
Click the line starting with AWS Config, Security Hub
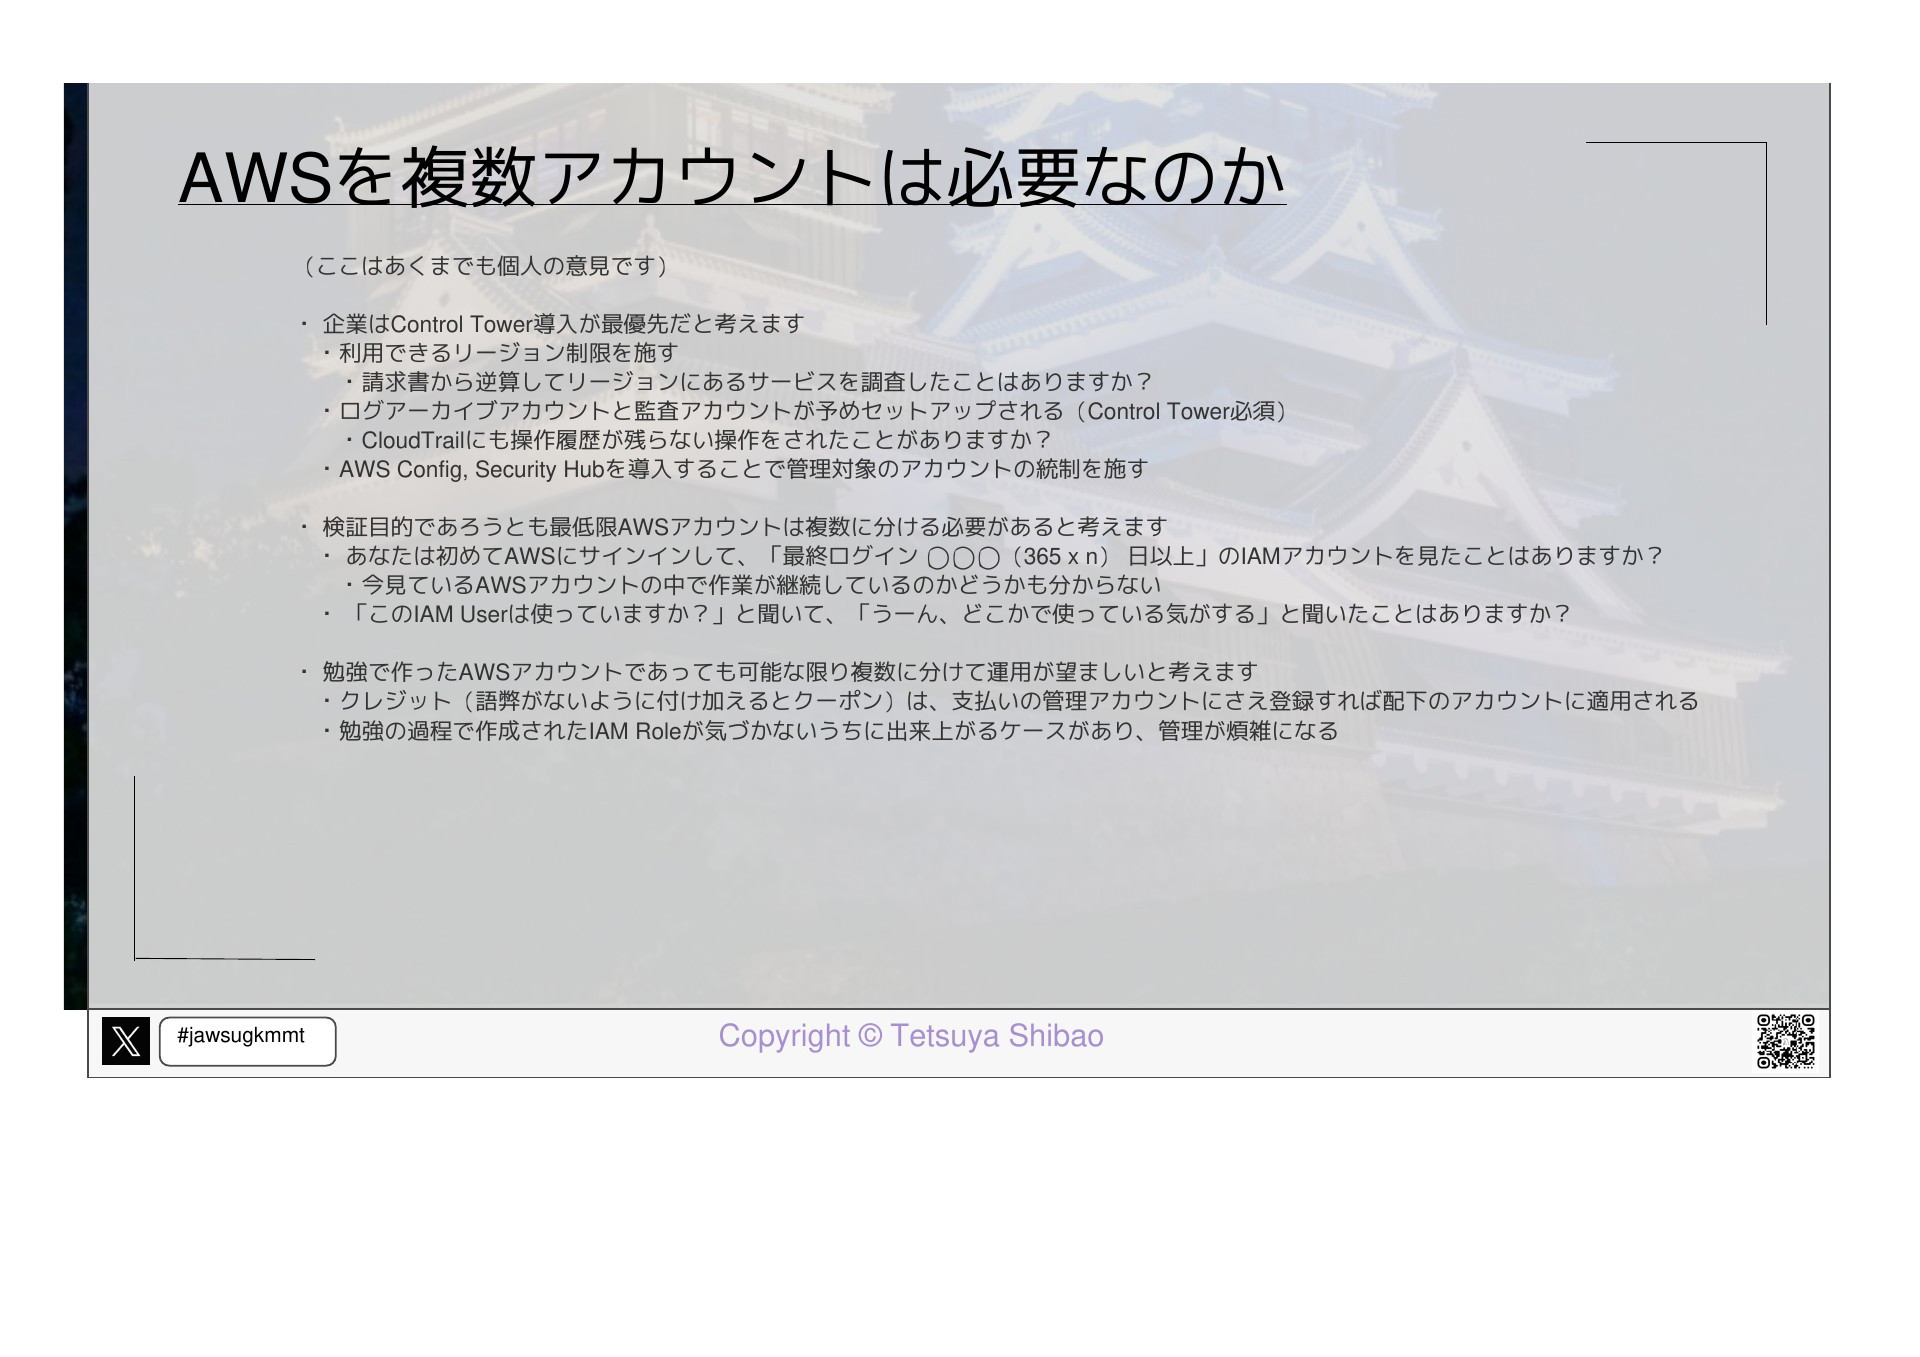[735, 469]
